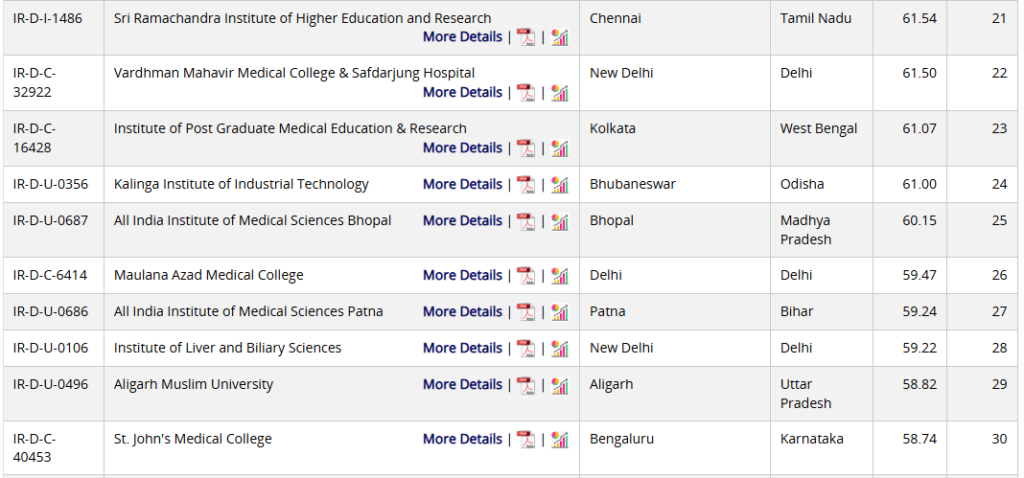The width and height of the screenshot is (1024, 478).
Task: Open PDF icon for Sri Ramachandra Institute
Action: point(525,37)
